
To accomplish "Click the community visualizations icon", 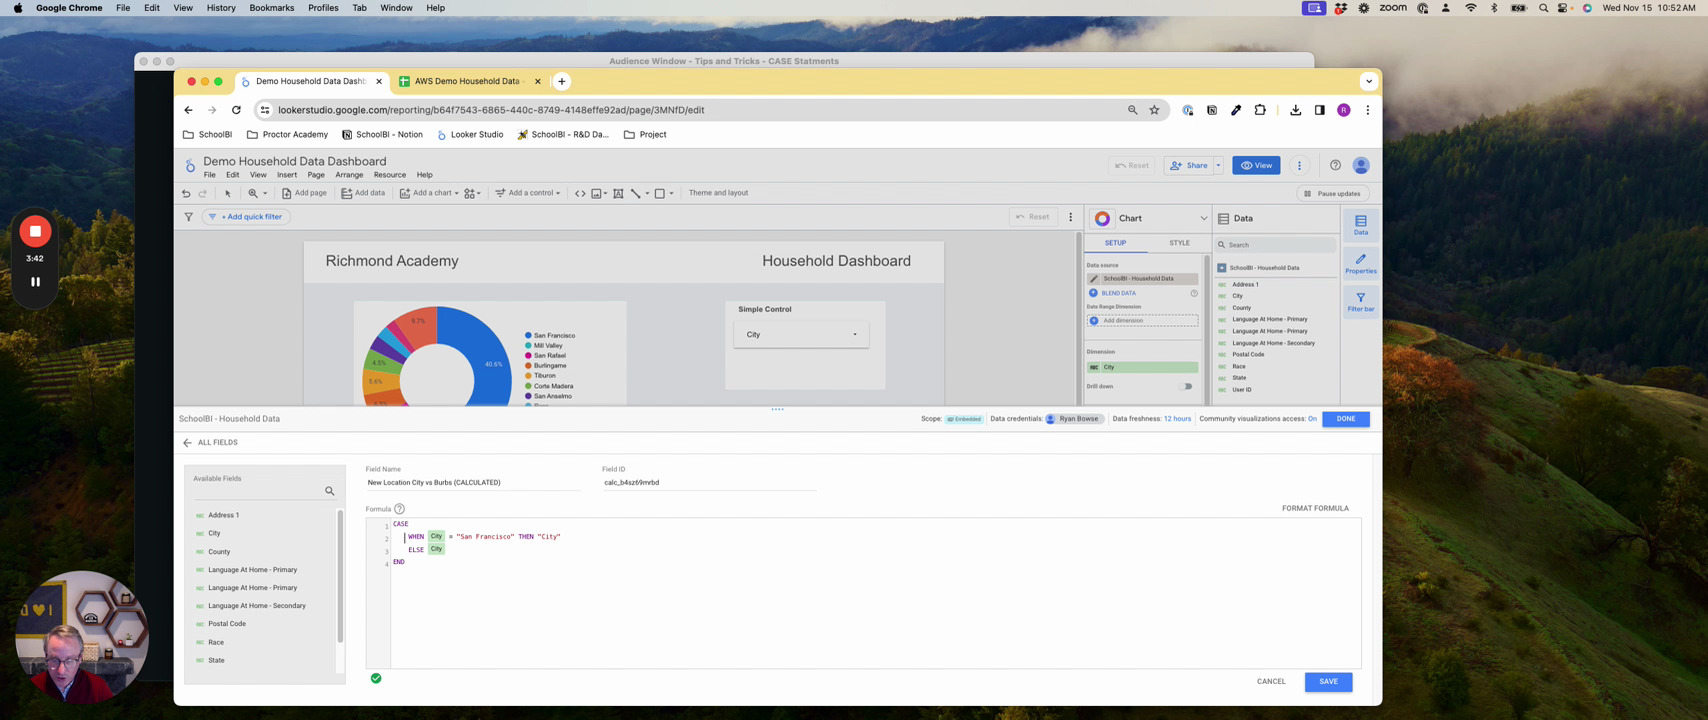I will [470, 193].
